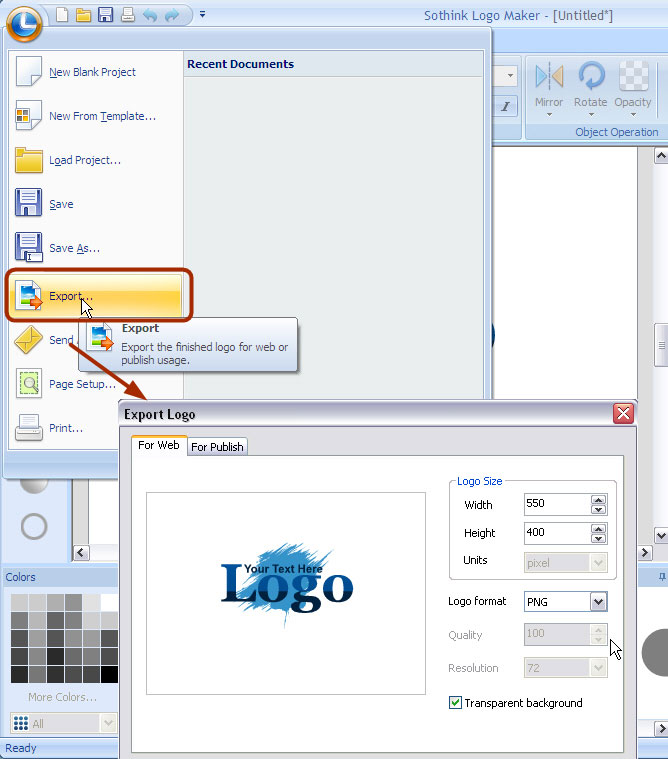Image resolution: width=668 pixels, height=759 pixels.
Task: Close the Export Logo dialog
Action: [623, 413]
